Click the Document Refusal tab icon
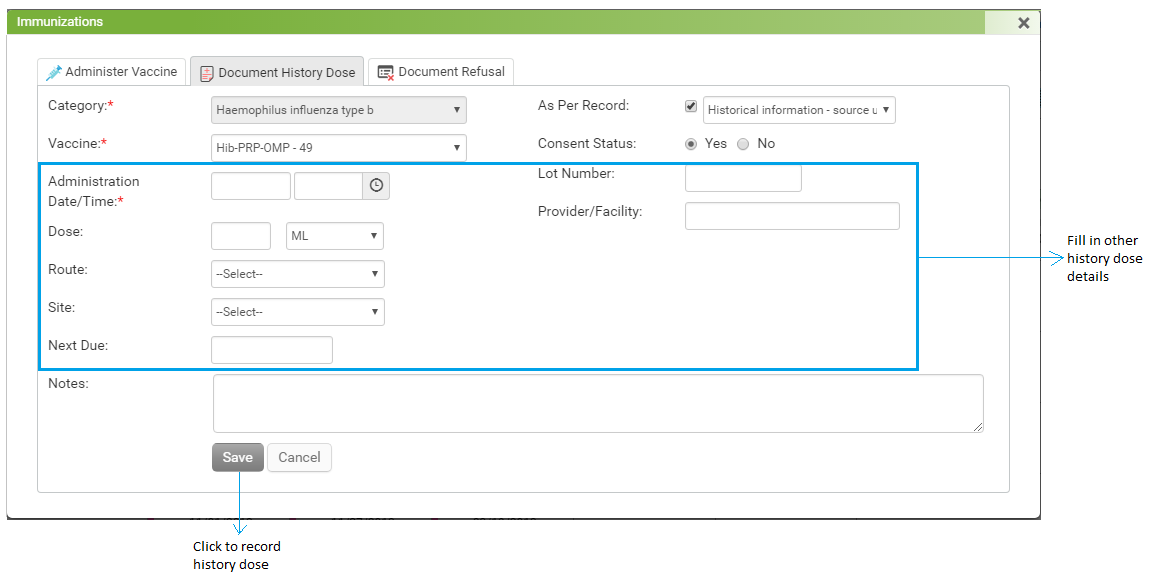The image size is (1172, 588). pos(386,72)
